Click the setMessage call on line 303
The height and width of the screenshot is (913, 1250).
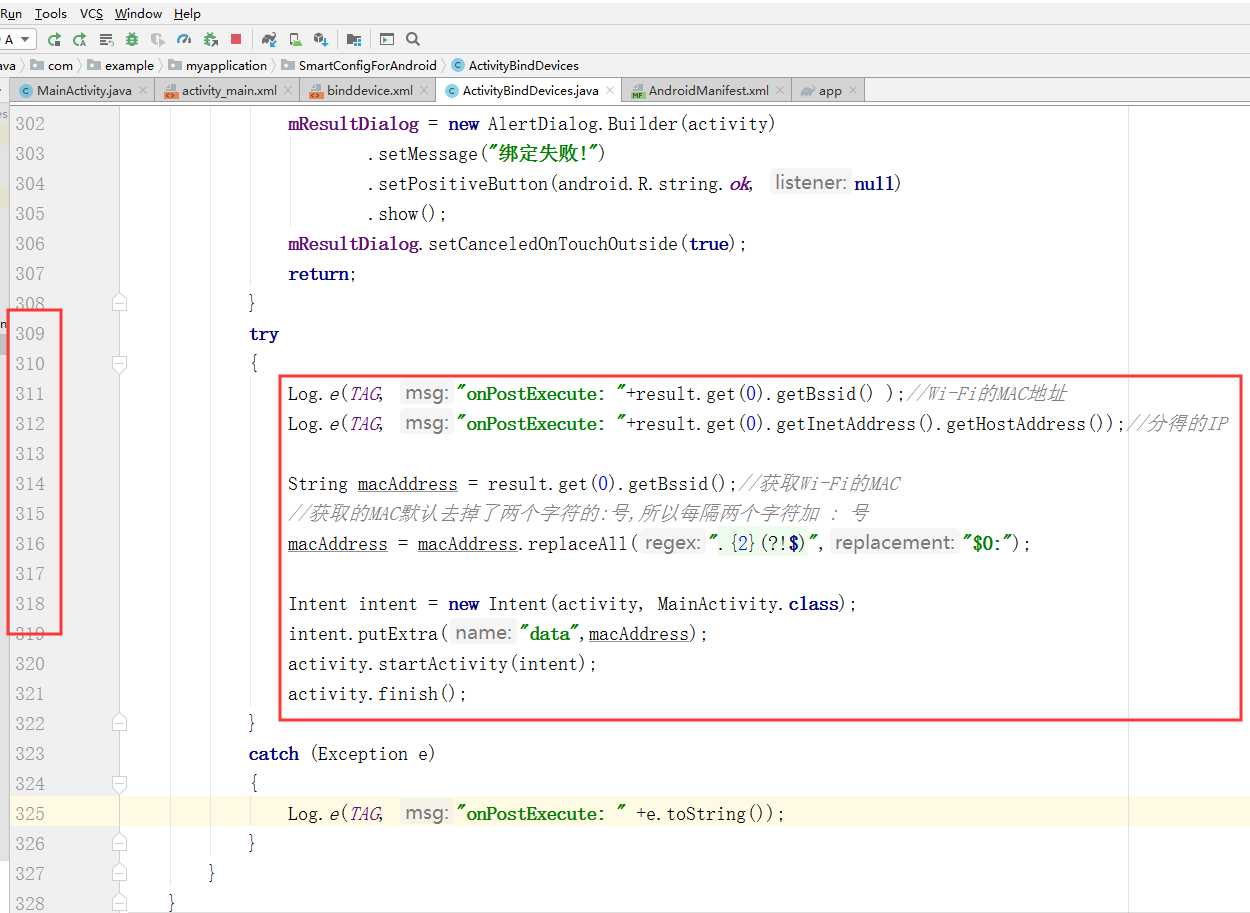tap(427, 154)
